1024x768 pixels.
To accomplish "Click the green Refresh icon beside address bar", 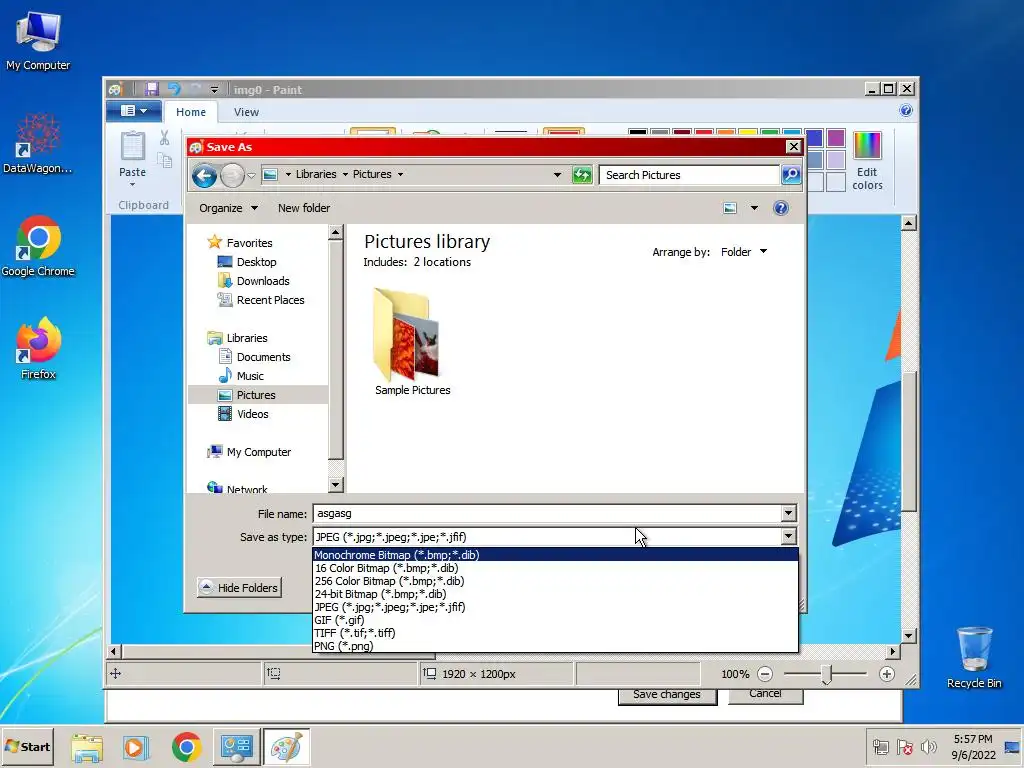I will coord(581,174).
